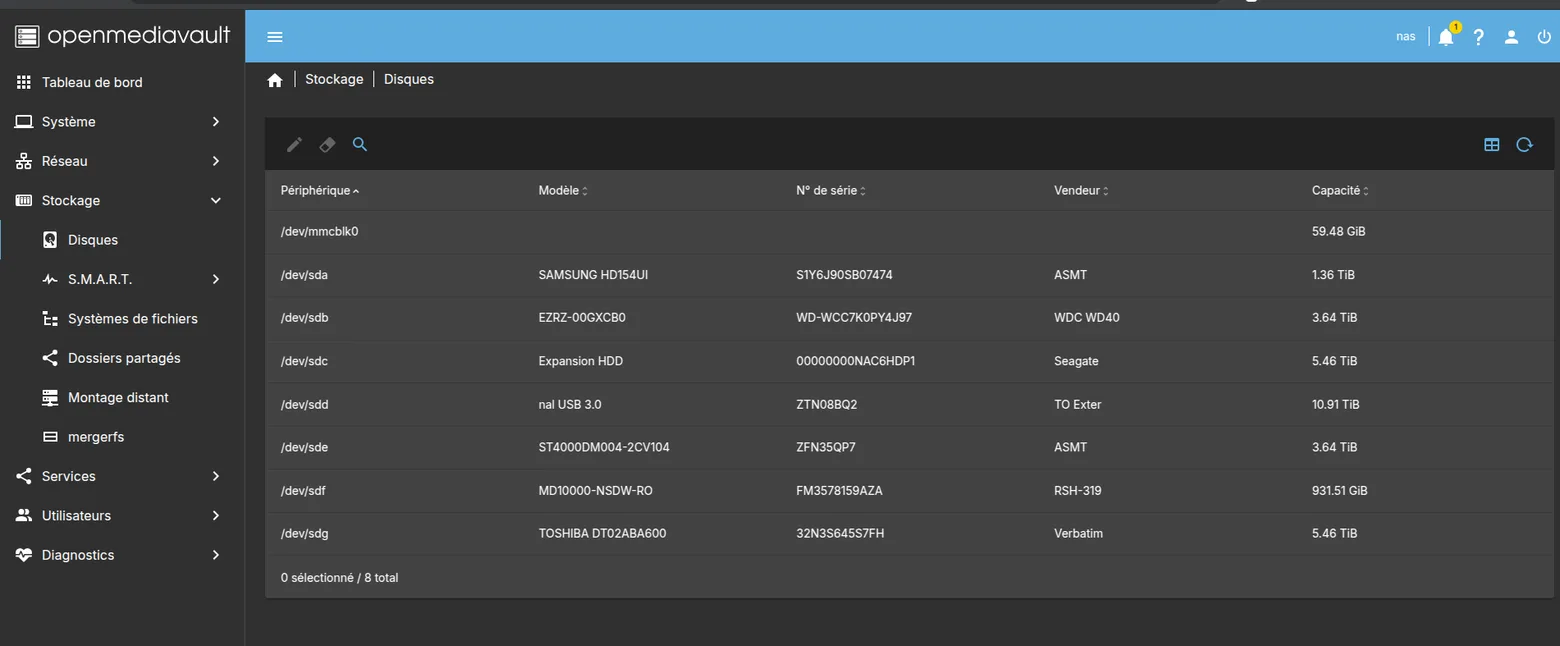Image resolution: width=1560 pixels, height=646 pixels.
Task: Click the openmediavault logo
Action: tap(123, 36)
